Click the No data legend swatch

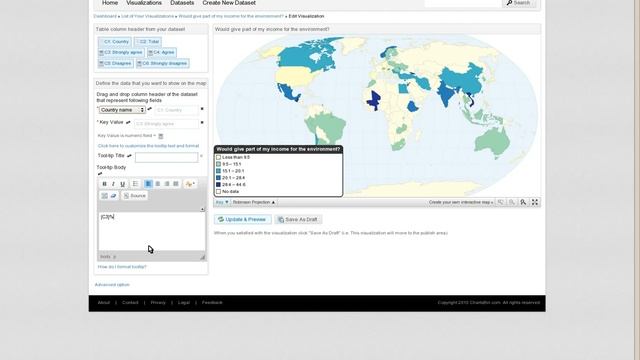[218, 191]
